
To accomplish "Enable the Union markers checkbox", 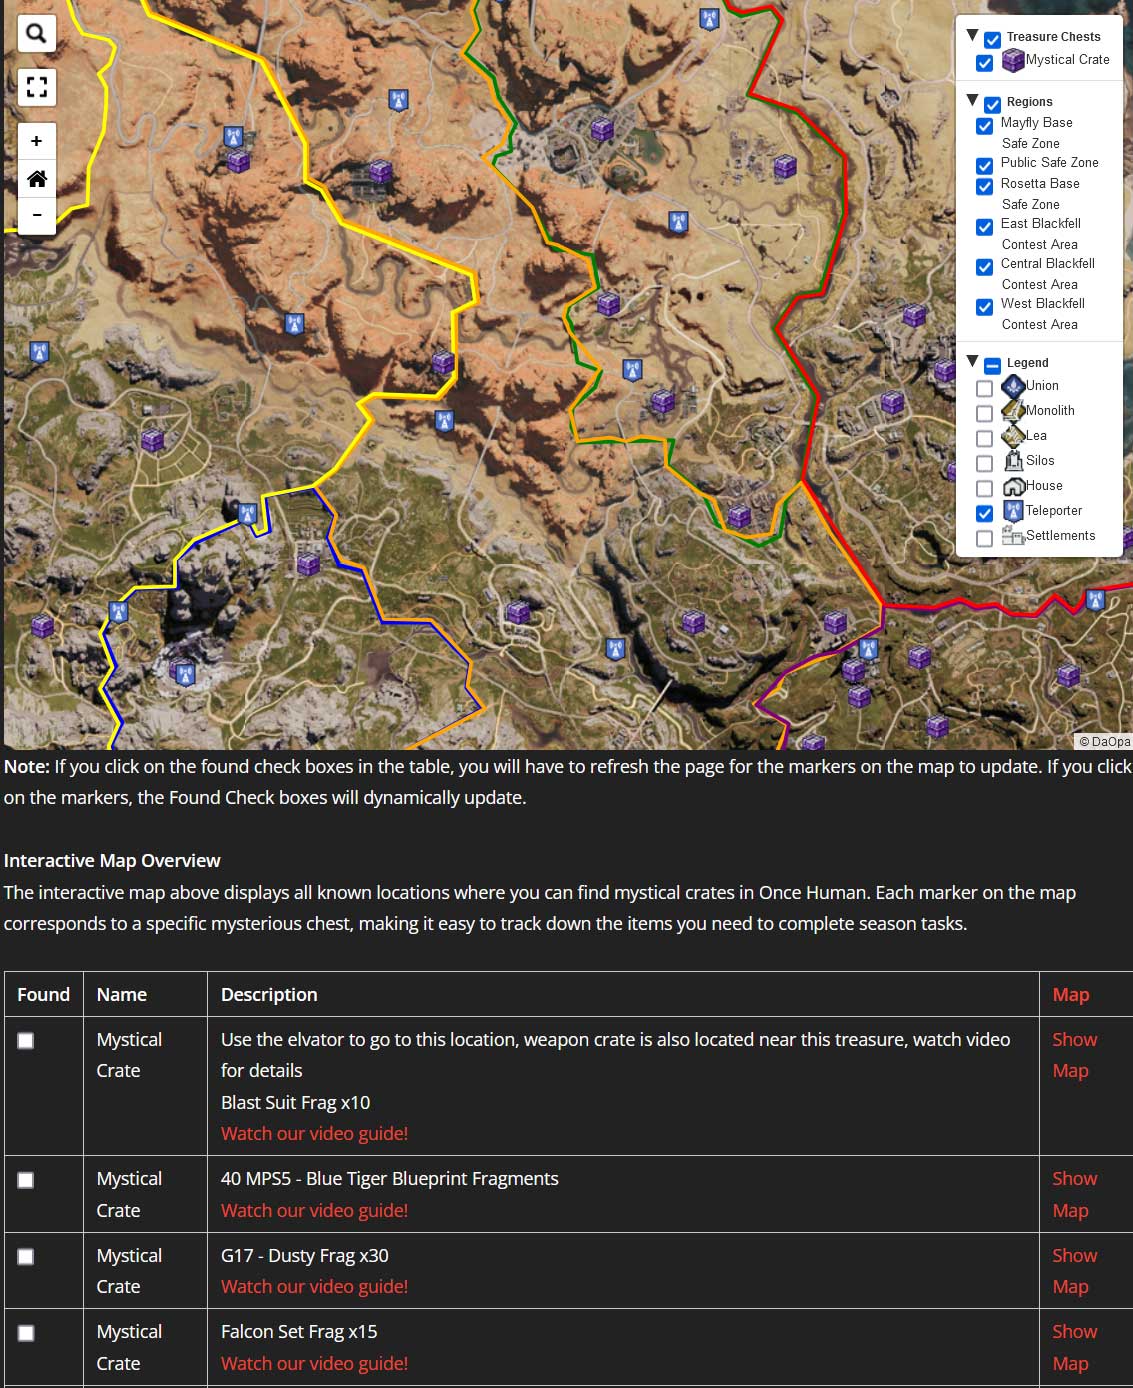I will pyautogui.click(x=984, y=388).
